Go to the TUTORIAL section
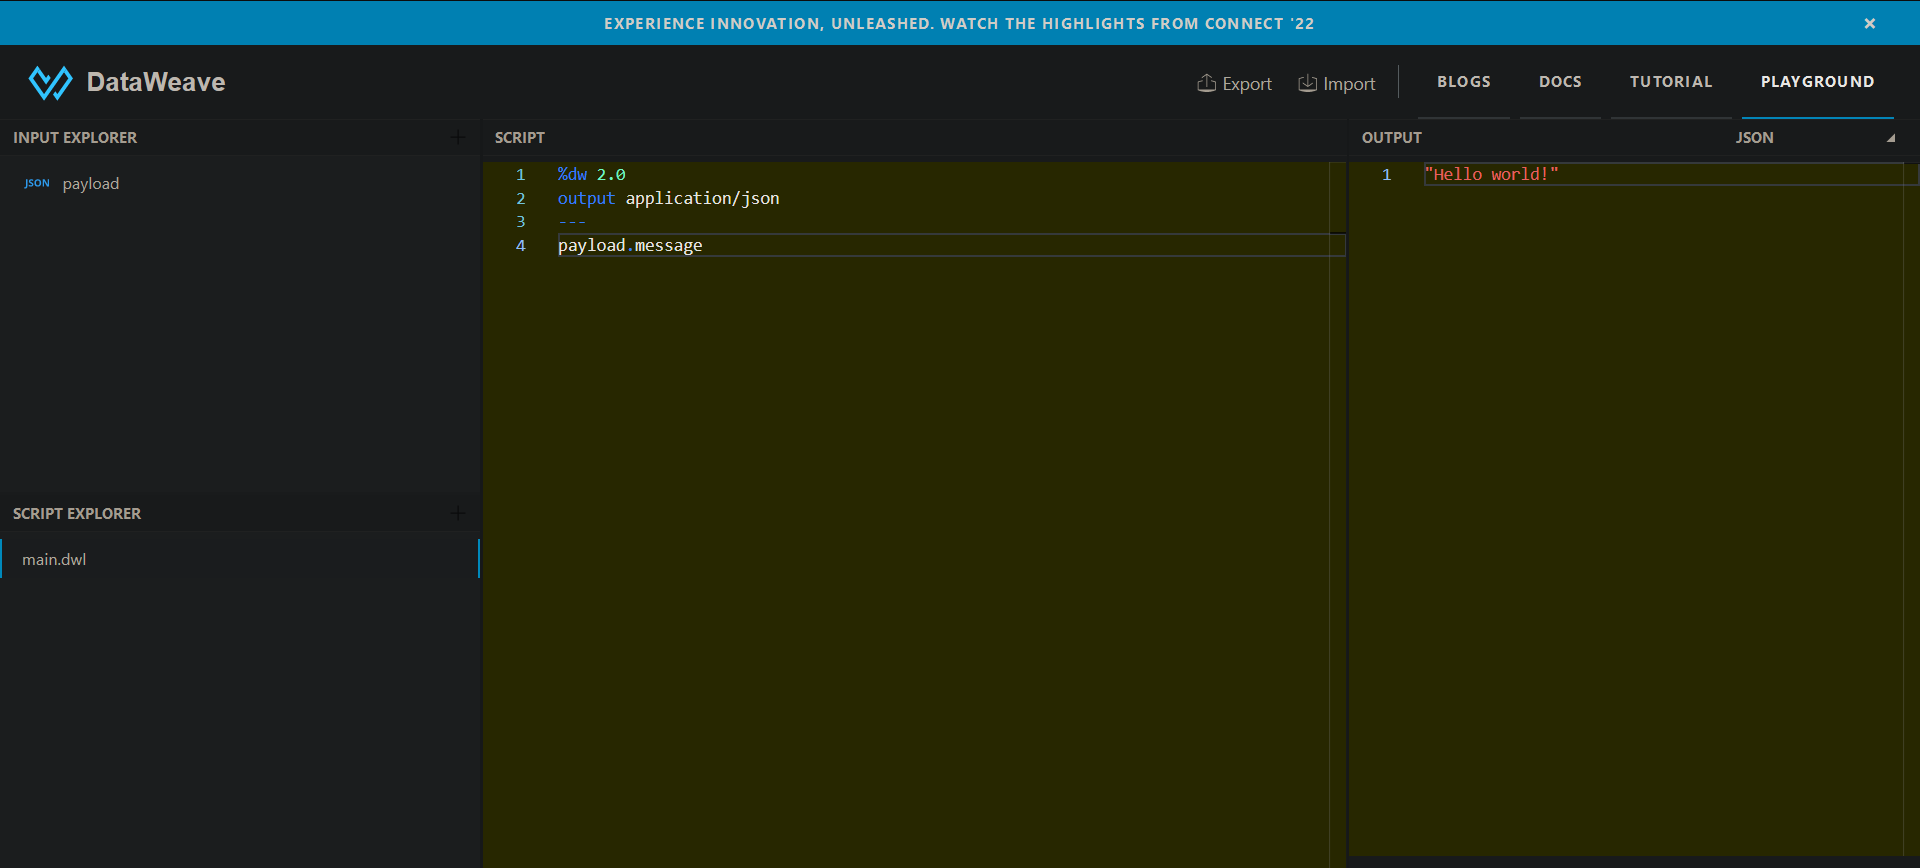Viewport: 1920px width, 868px height. tap(1671, 82)
